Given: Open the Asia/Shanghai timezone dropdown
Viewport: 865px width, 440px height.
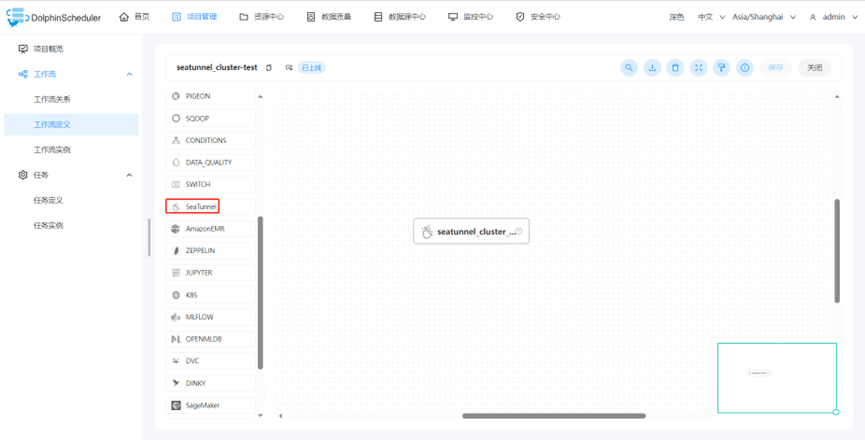Looking at the screenshot, I should [x=764, y=17].
